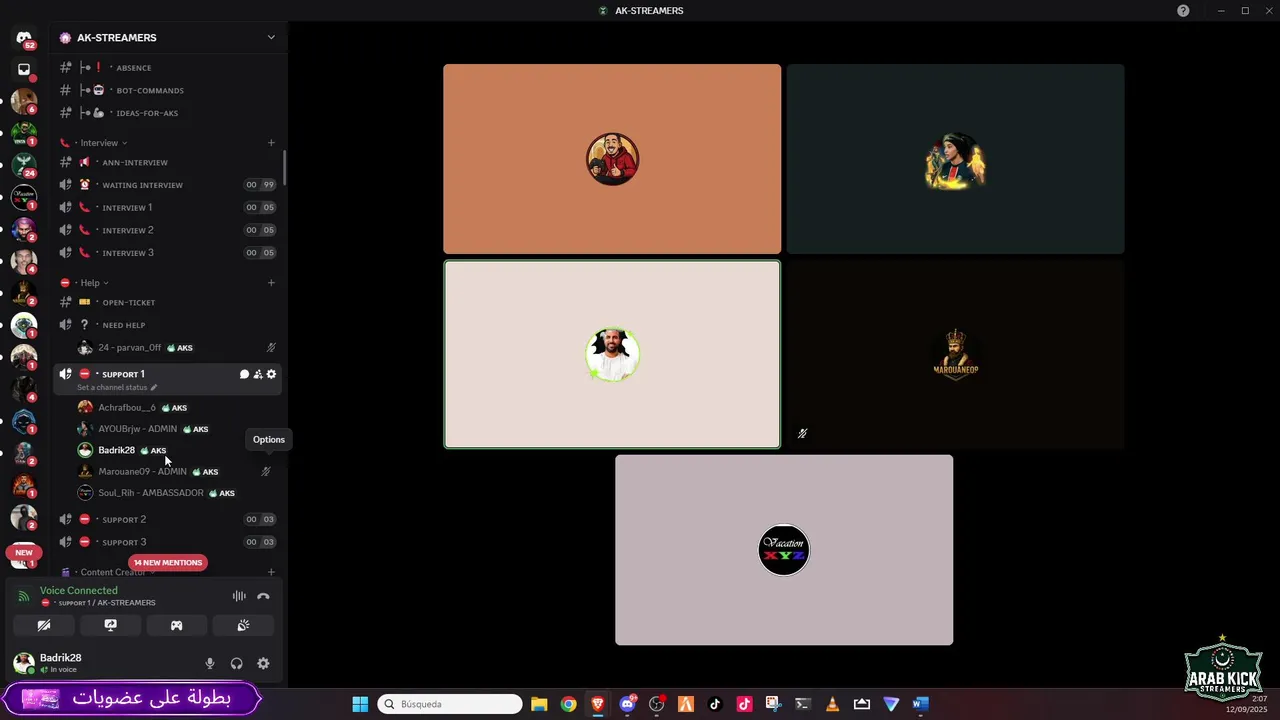Open the soundboard button
This screenshot has width=1280, height=720.
(x=242, y=625)
